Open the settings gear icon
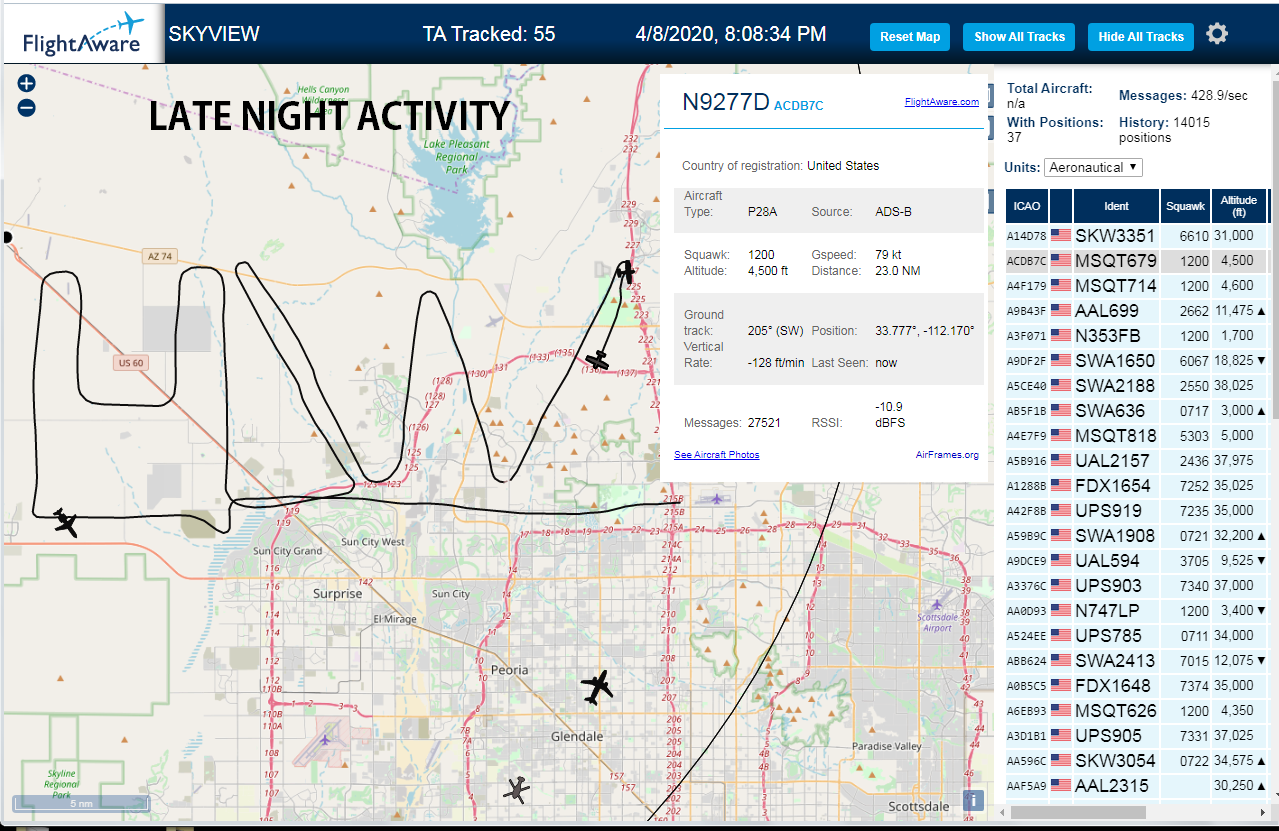 [x=1216, y=34]
